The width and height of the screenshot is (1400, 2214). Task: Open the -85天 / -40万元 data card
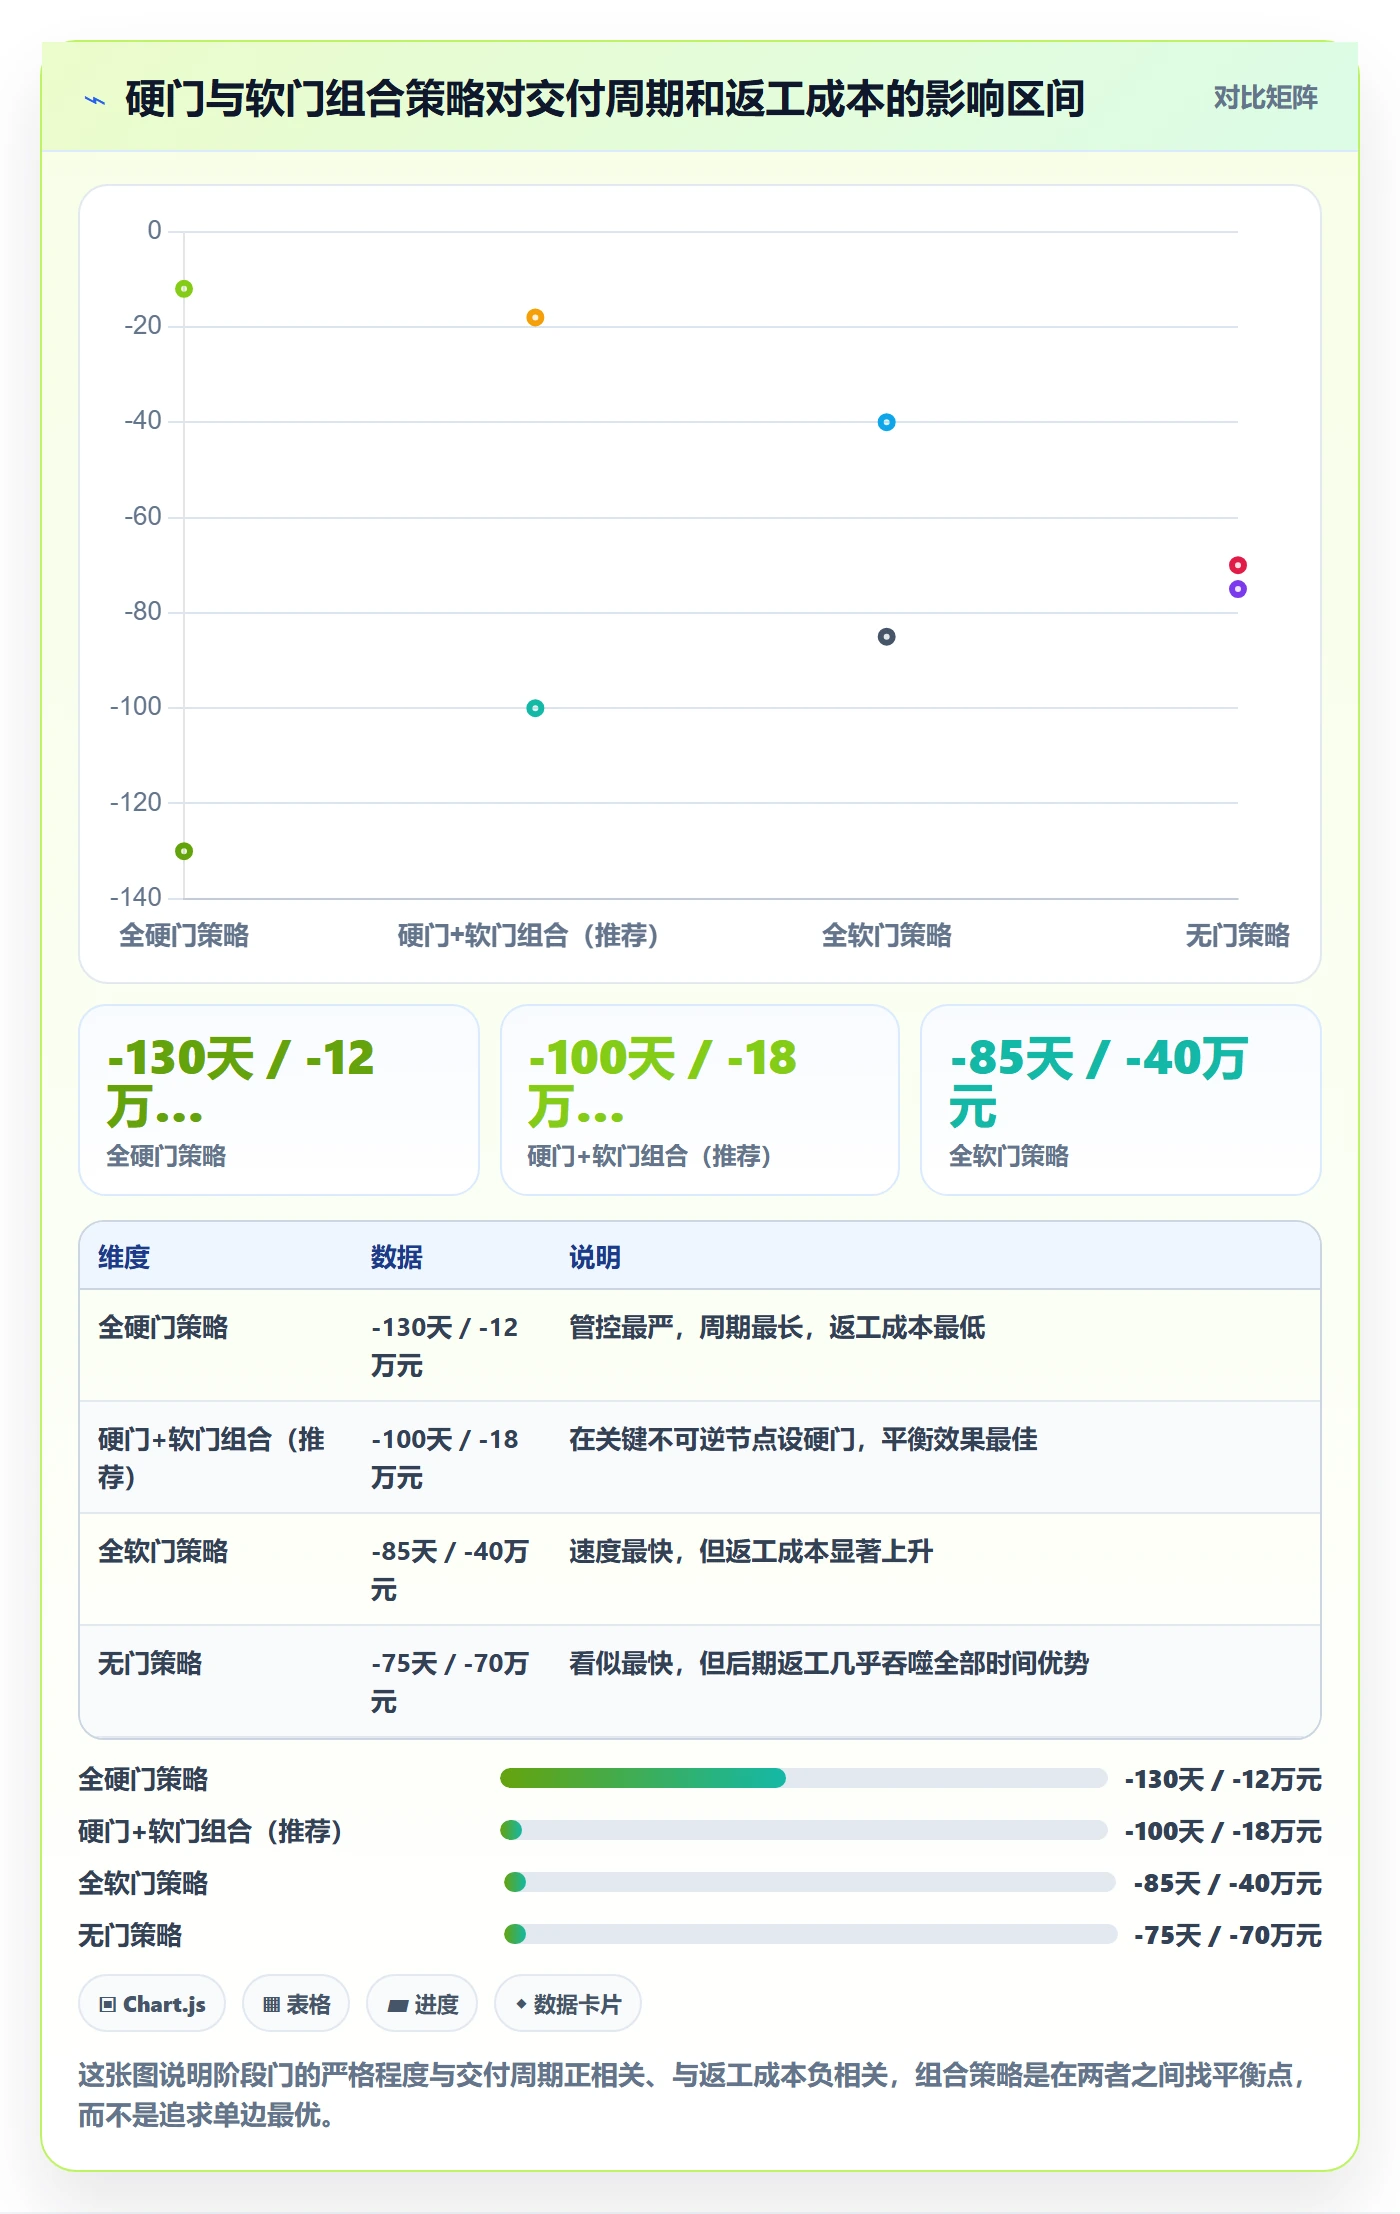pos(1121,1100)
